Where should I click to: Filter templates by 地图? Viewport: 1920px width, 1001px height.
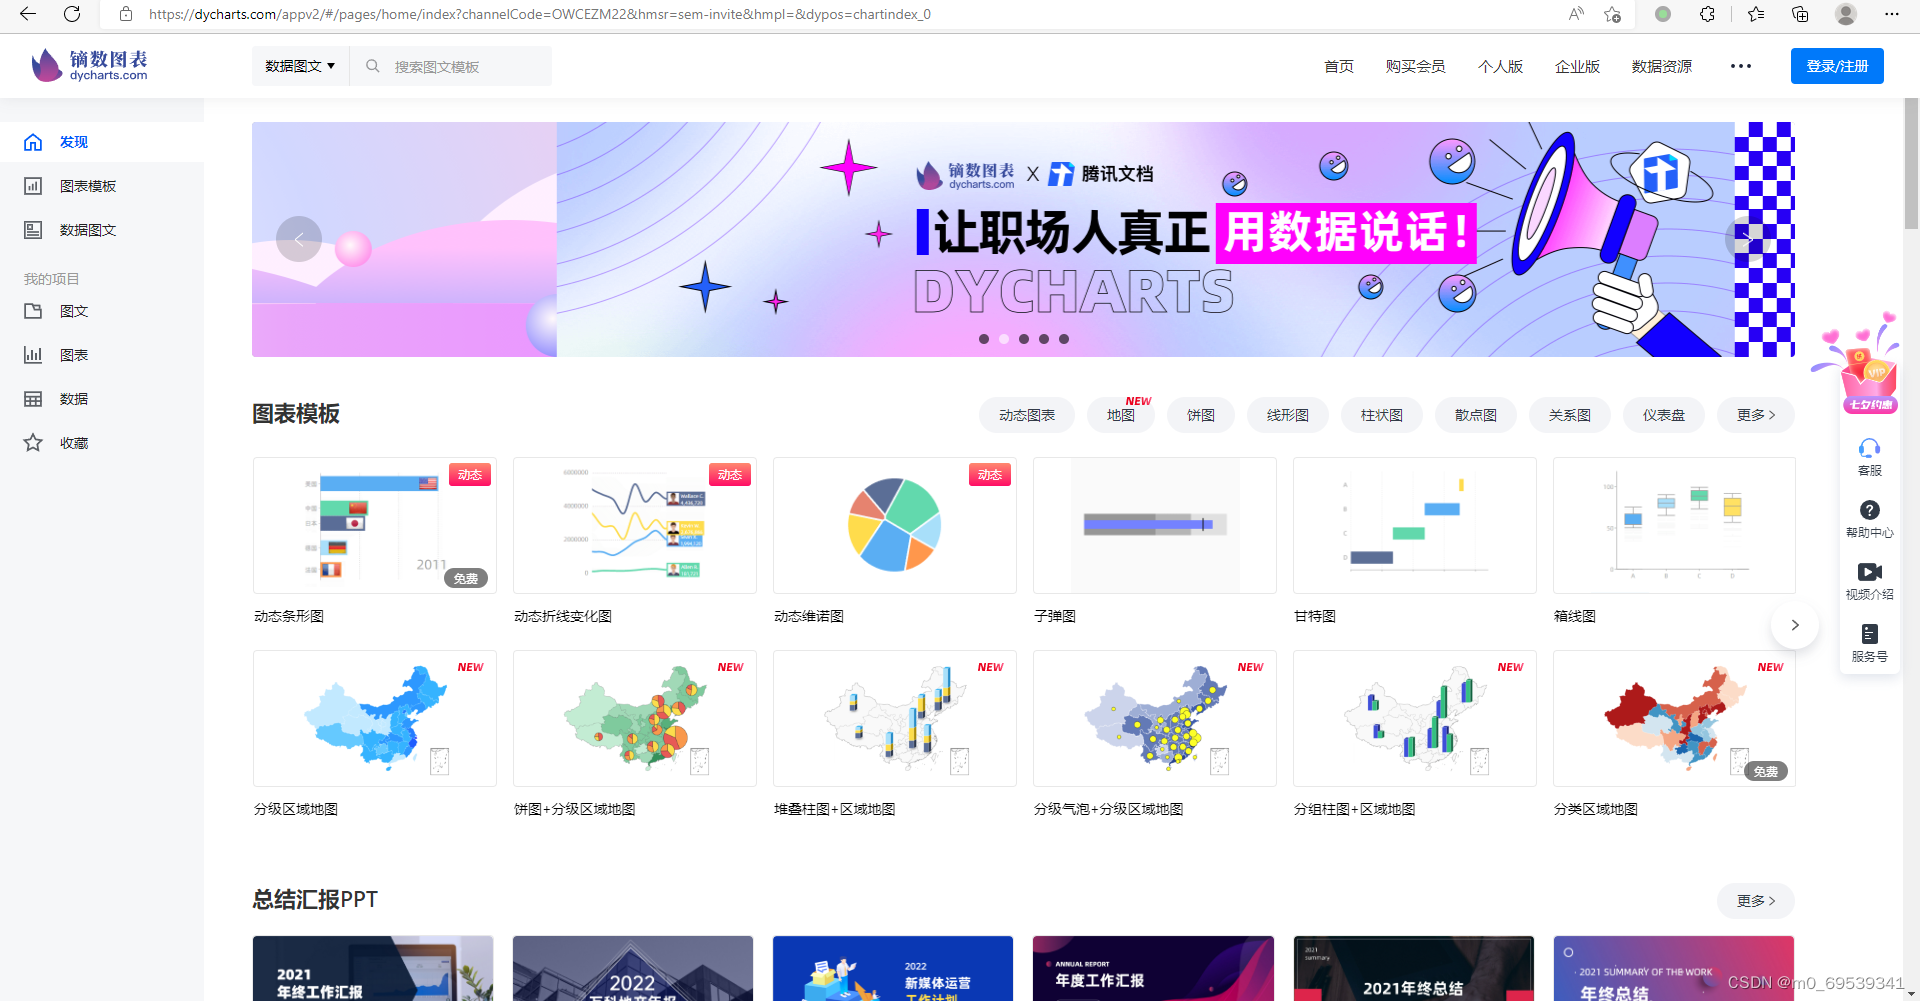point(1121,415)
